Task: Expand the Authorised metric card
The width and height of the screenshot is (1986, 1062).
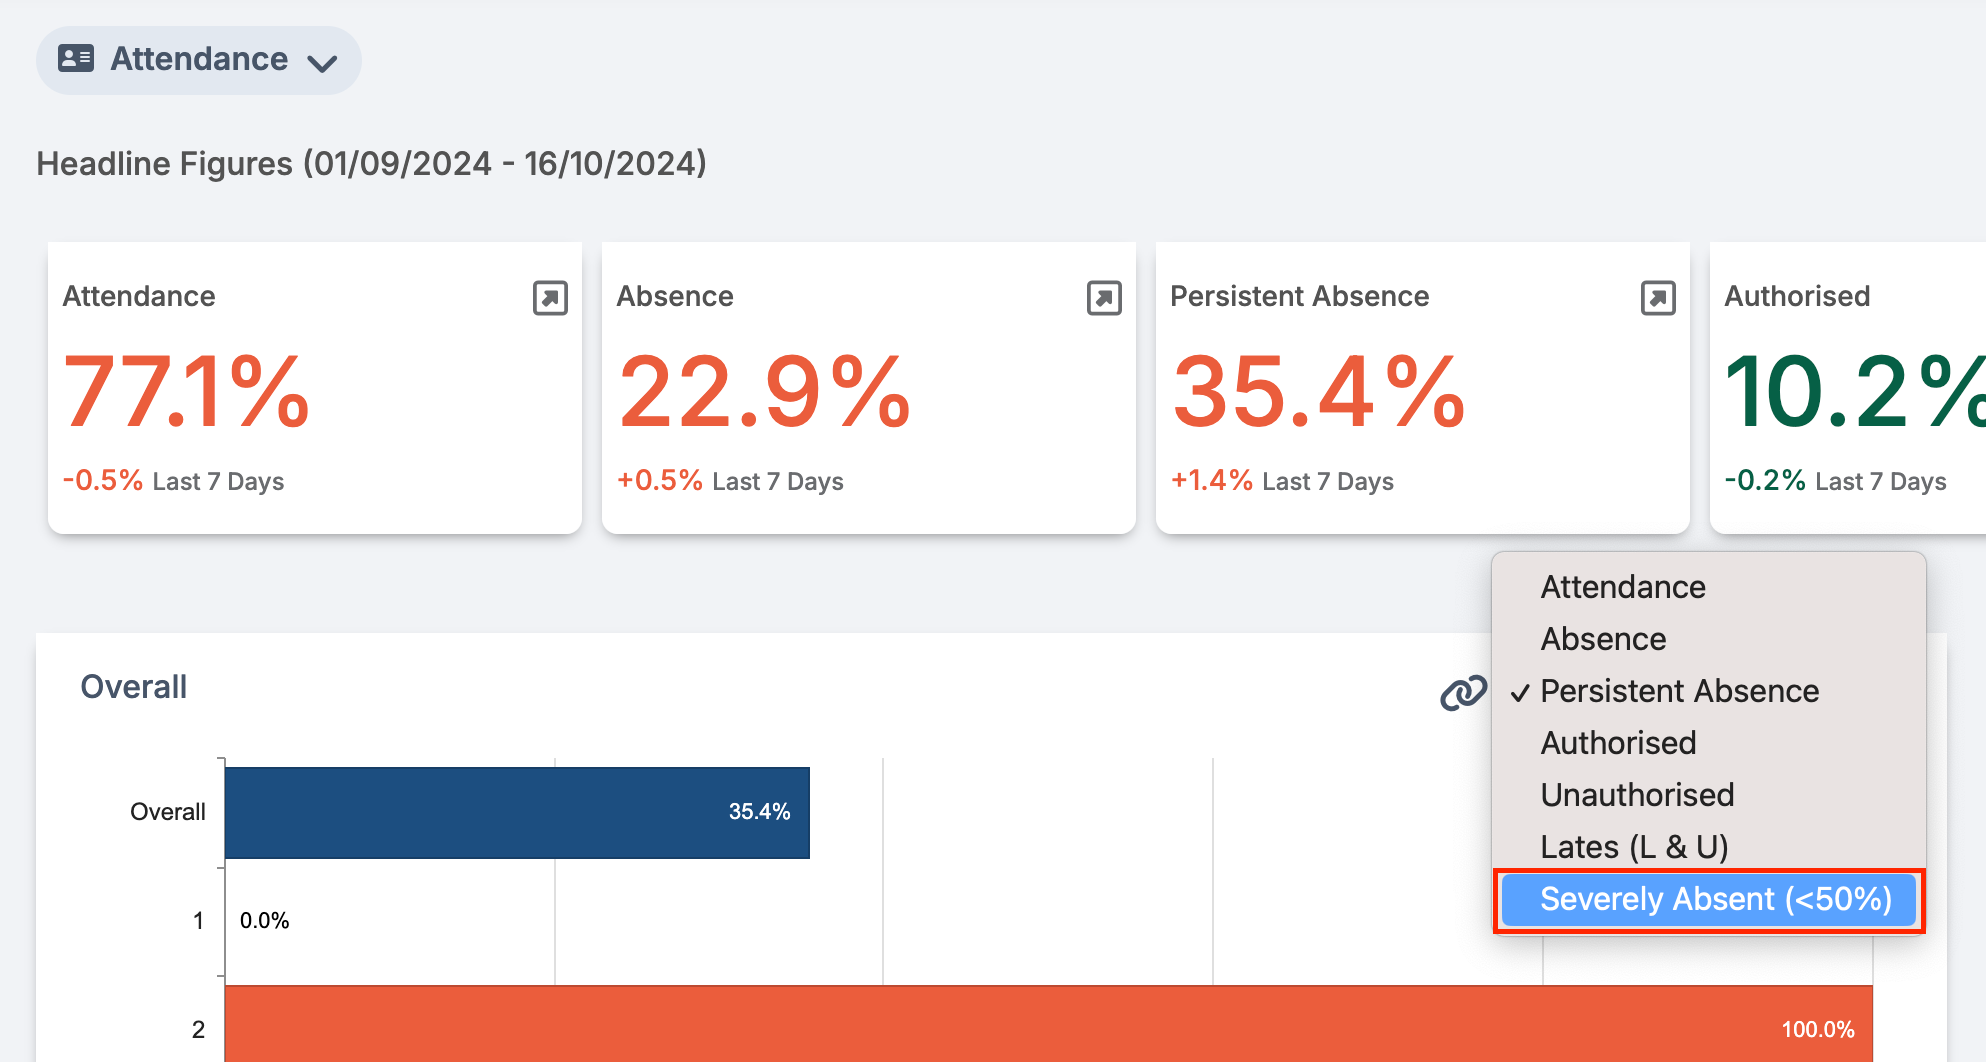Action: 1958,297
